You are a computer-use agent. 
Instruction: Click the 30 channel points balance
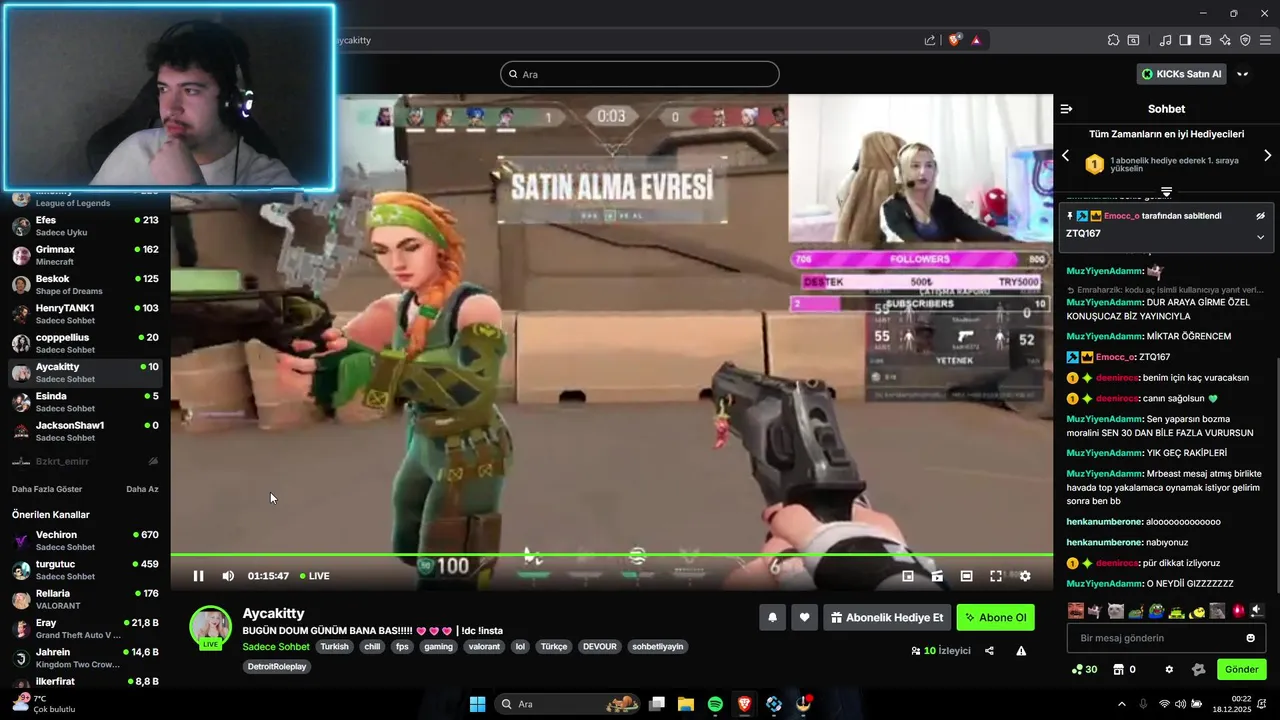[x=1084, y=670]
